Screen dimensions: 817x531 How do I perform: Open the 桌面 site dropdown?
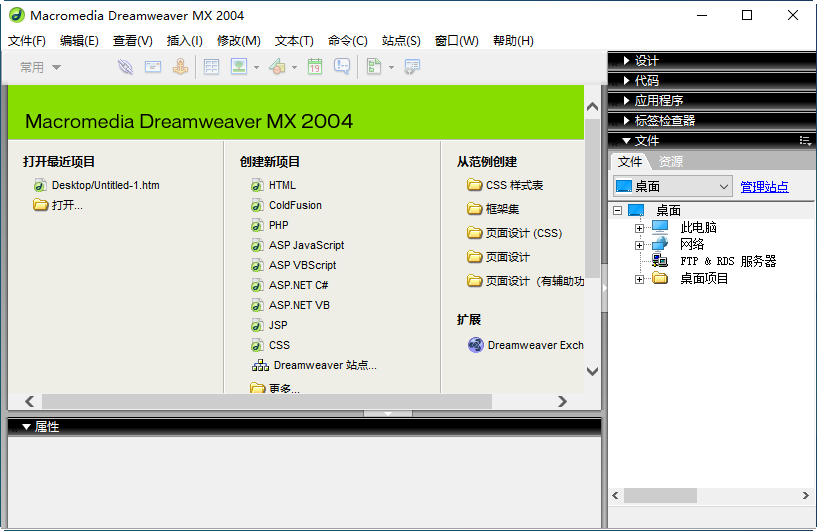[x=673, y=186]
